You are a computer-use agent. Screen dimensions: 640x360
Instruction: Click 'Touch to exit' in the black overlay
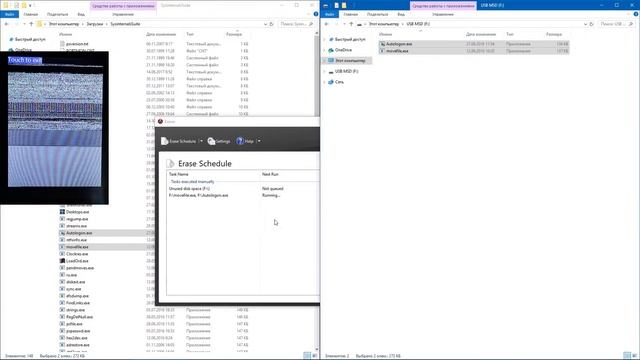25,60
